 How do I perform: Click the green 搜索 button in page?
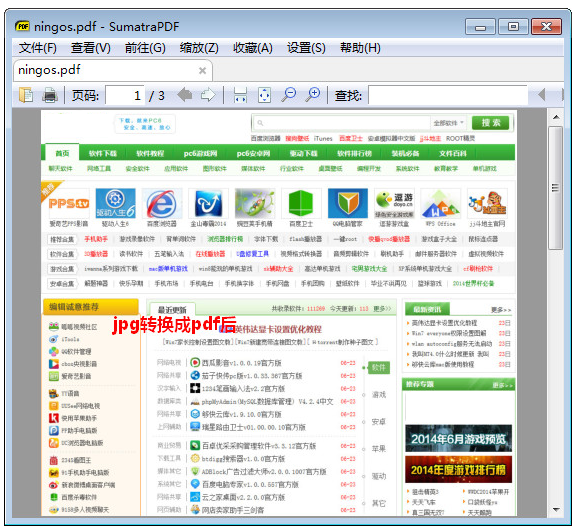pos(491,123)
